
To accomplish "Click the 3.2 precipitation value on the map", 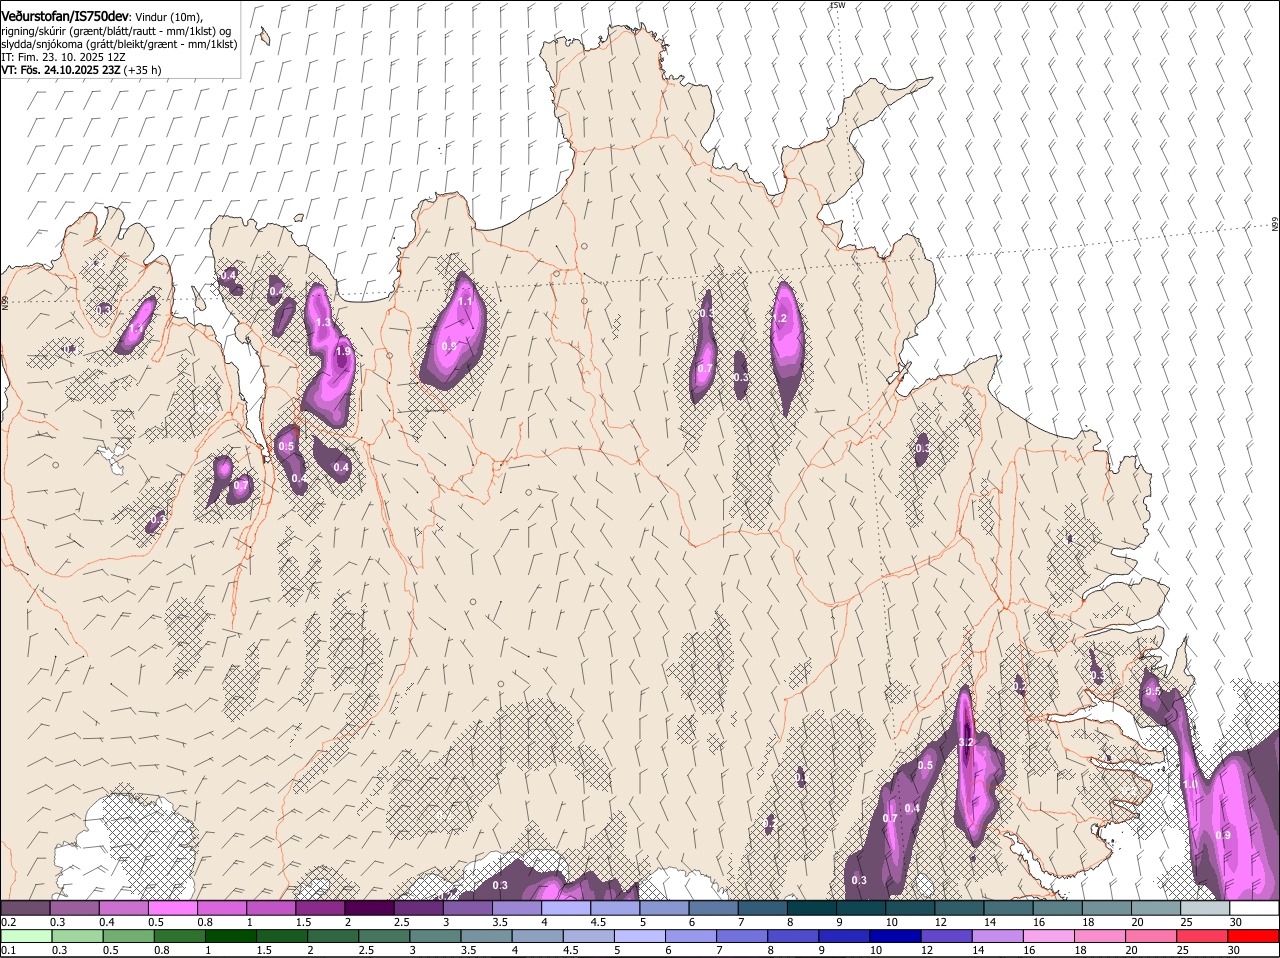I will pos(966,743).
